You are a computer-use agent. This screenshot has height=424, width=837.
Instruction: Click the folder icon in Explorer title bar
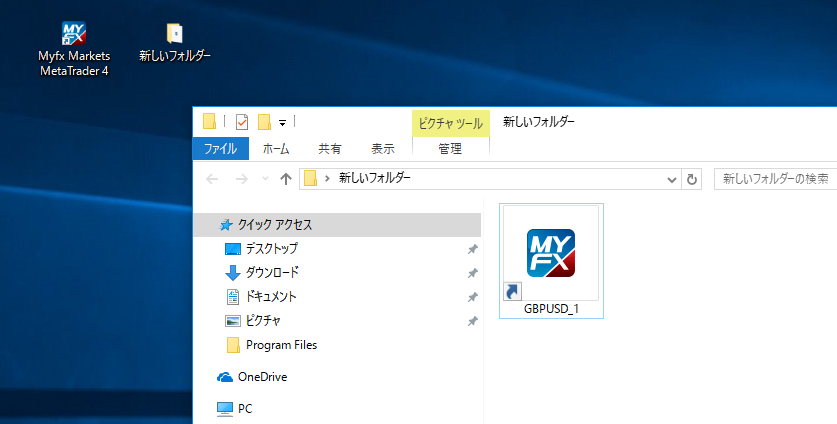(x=209, y=122)
